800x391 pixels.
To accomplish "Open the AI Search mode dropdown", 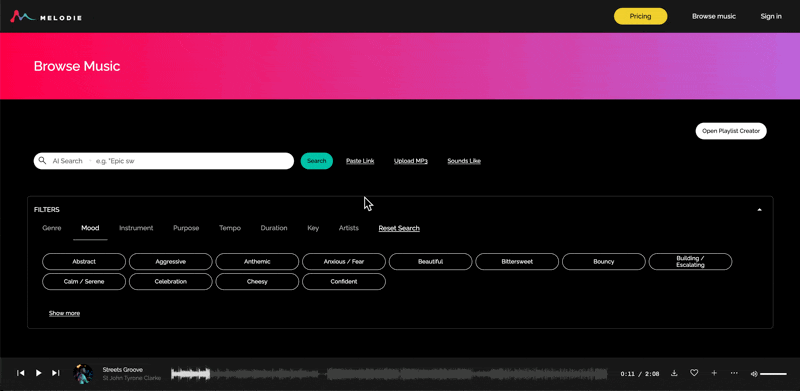I will click(x=71, y=161).
